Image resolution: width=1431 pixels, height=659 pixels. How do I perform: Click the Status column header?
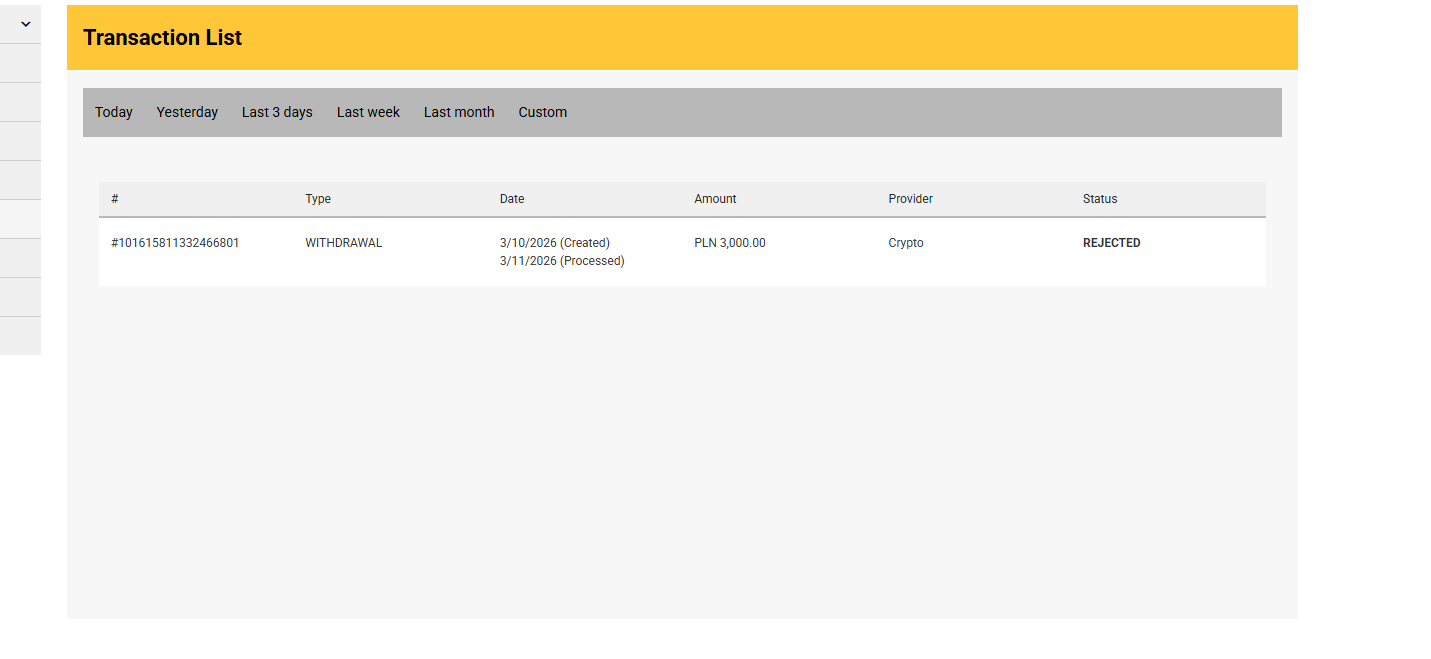tap(1100, 199)
